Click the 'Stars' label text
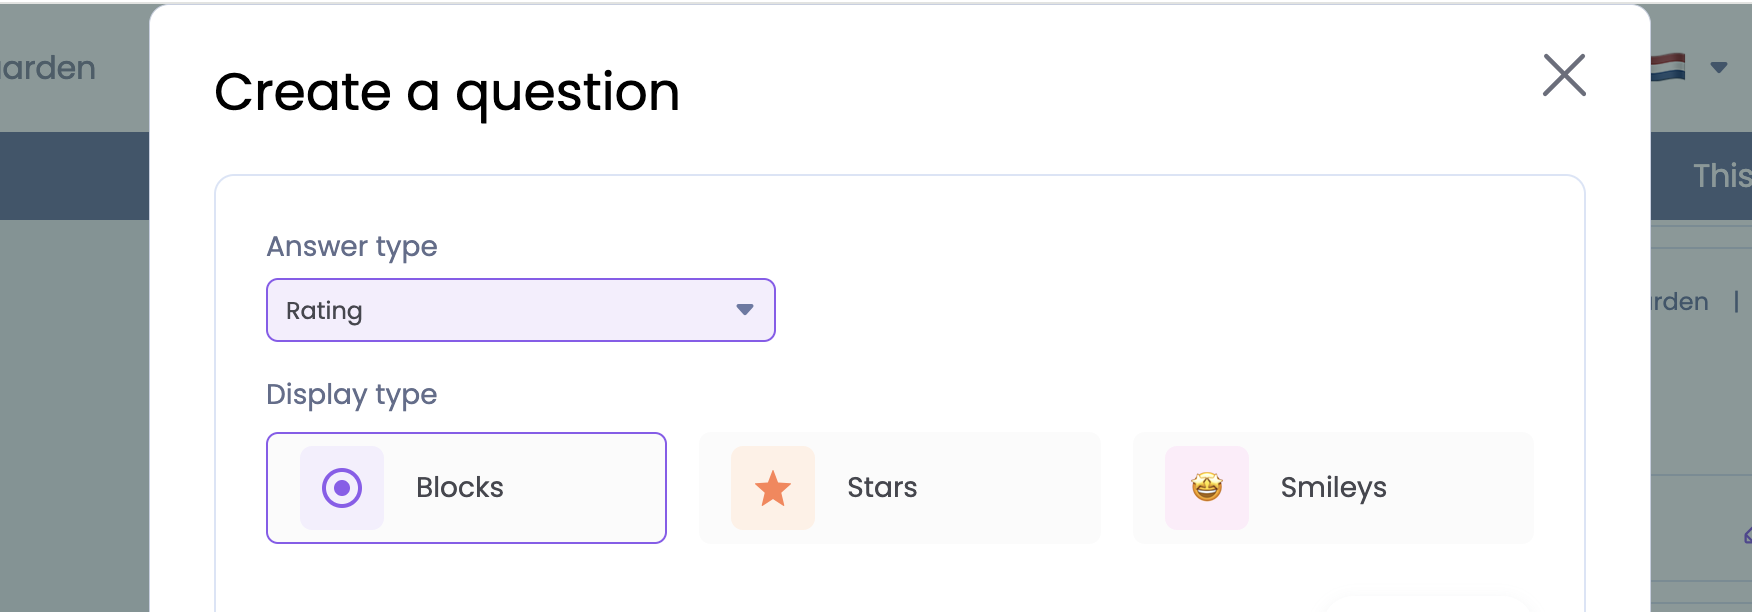 tap(882, 488)
